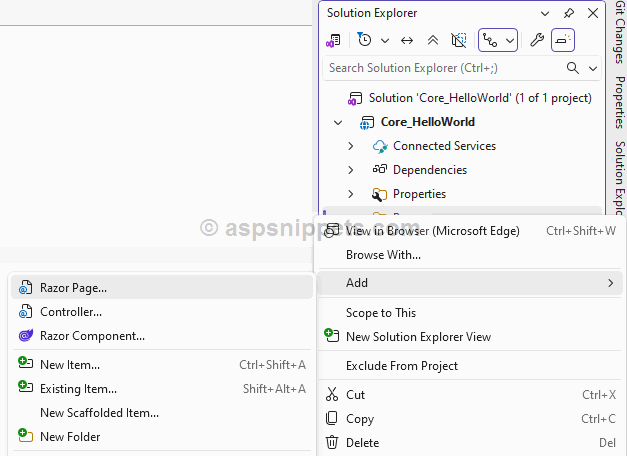Click the Copy icon
Viewport: 627px width, 456px height.
click(331, 418)
